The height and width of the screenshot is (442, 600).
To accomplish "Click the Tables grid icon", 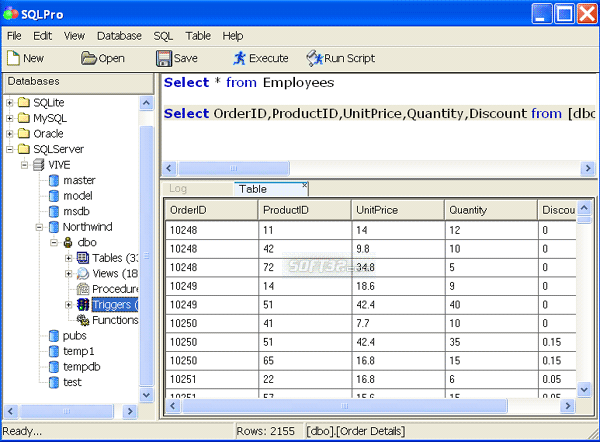I will pyautogui.click(x=83, y=258).
